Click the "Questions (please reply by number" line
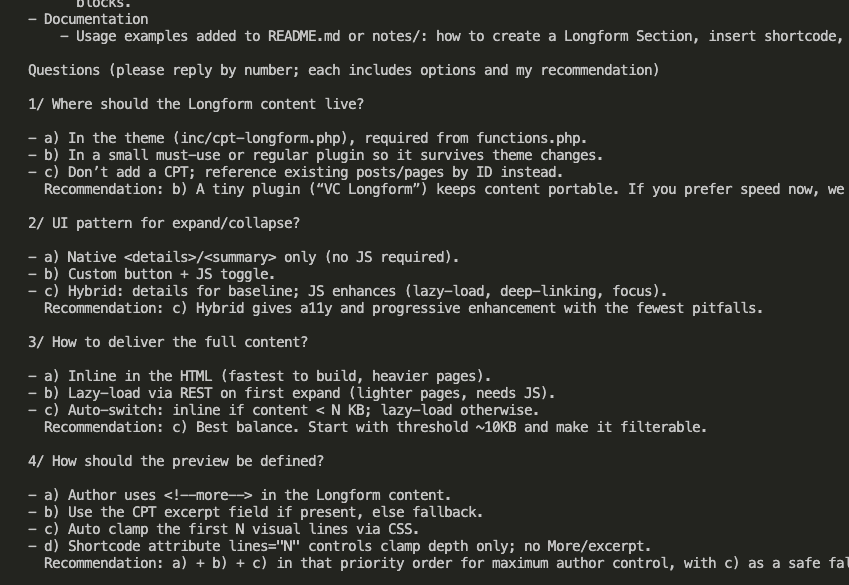 pos(343,70)
